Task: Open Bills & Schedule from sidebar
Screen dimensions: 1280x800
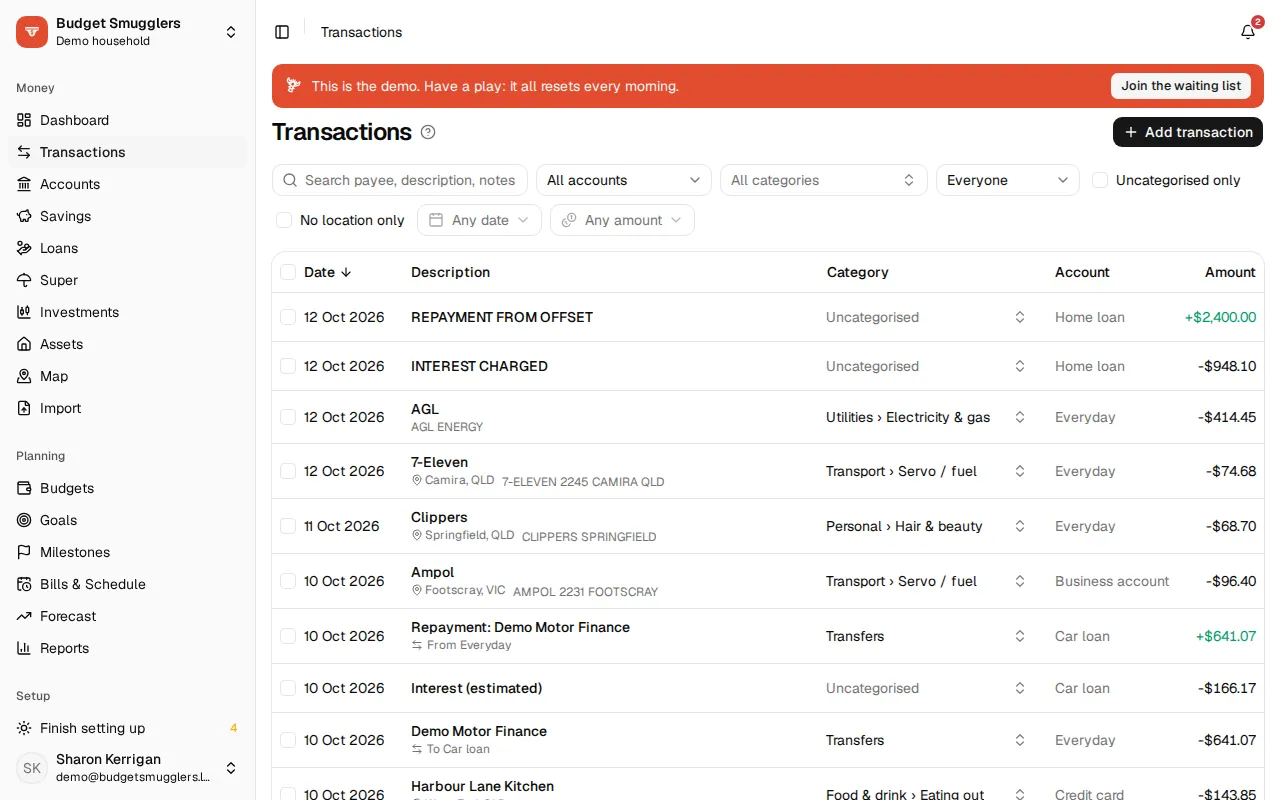Action: pyautogui.click(x=127, y=584)
